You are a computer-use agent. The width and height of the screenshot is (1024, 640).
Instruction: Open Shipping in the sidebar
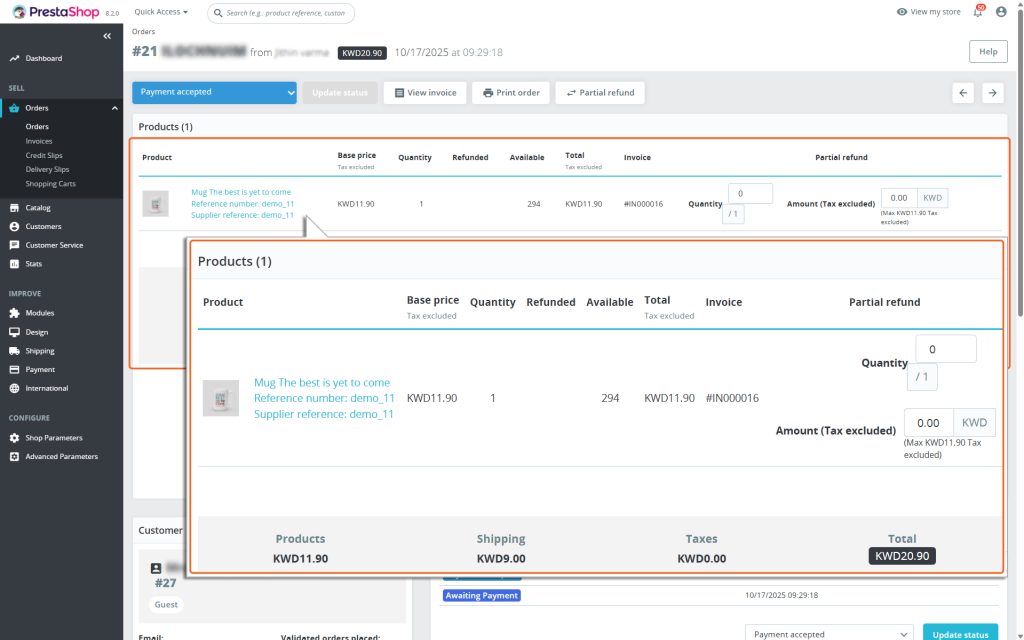pyautogui.click(x=40, y=351)
